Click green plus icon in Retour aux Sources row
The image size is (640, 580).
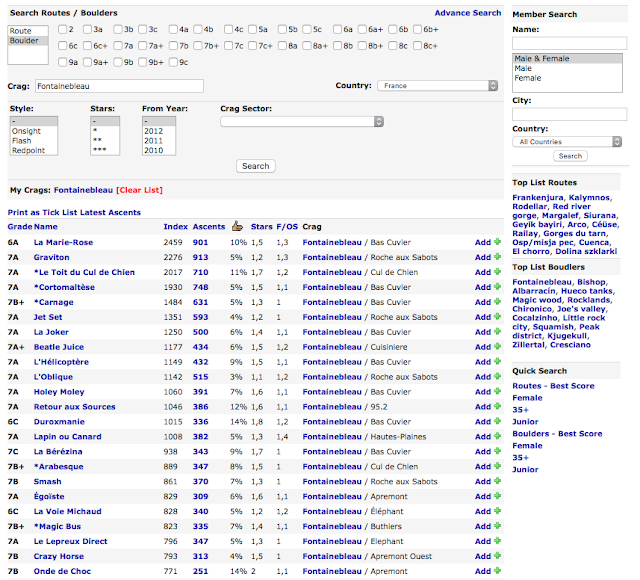coord(497,406)
